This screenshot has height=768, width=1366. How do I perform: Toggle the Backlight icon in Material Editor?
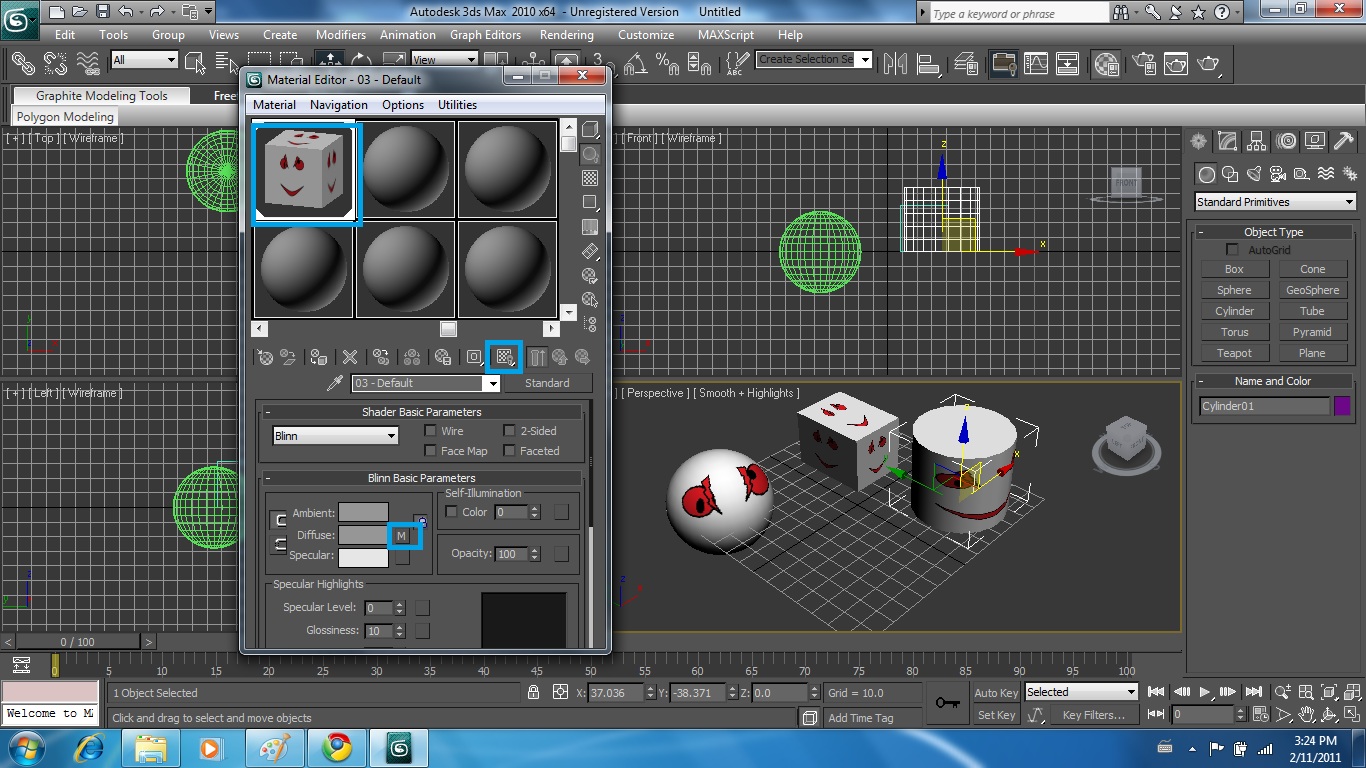point(590,155)
